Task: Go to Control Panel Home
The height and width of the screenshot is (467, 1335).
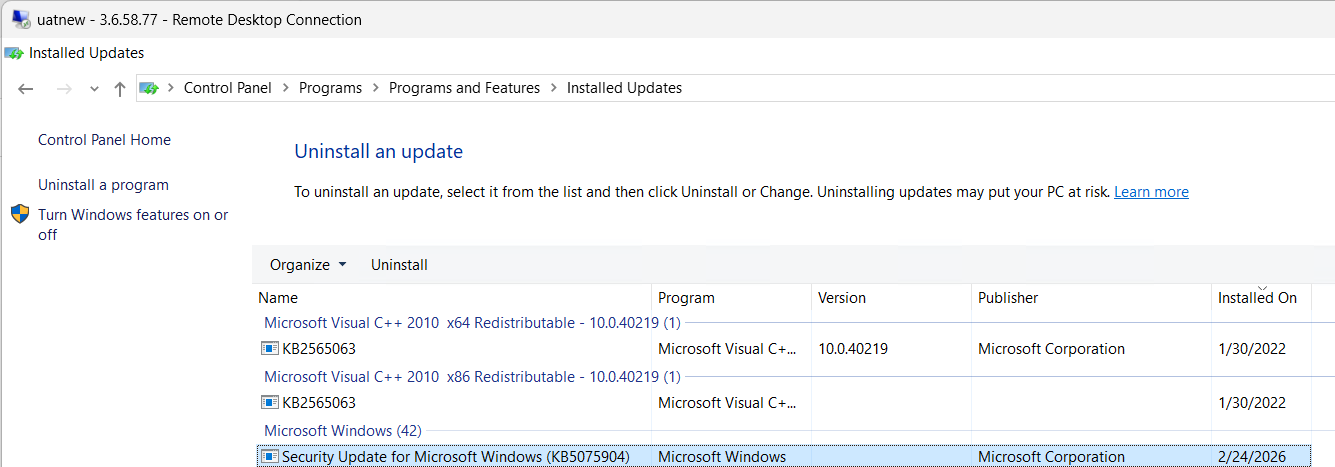Action: 104,140
